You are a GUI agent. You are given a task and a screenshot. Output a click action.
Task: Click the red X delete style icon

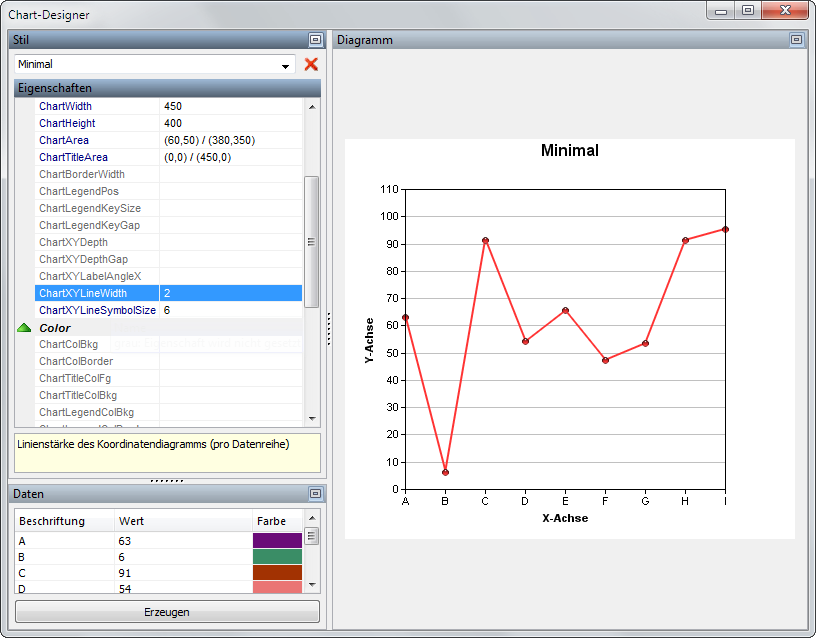tap(311, 64)
